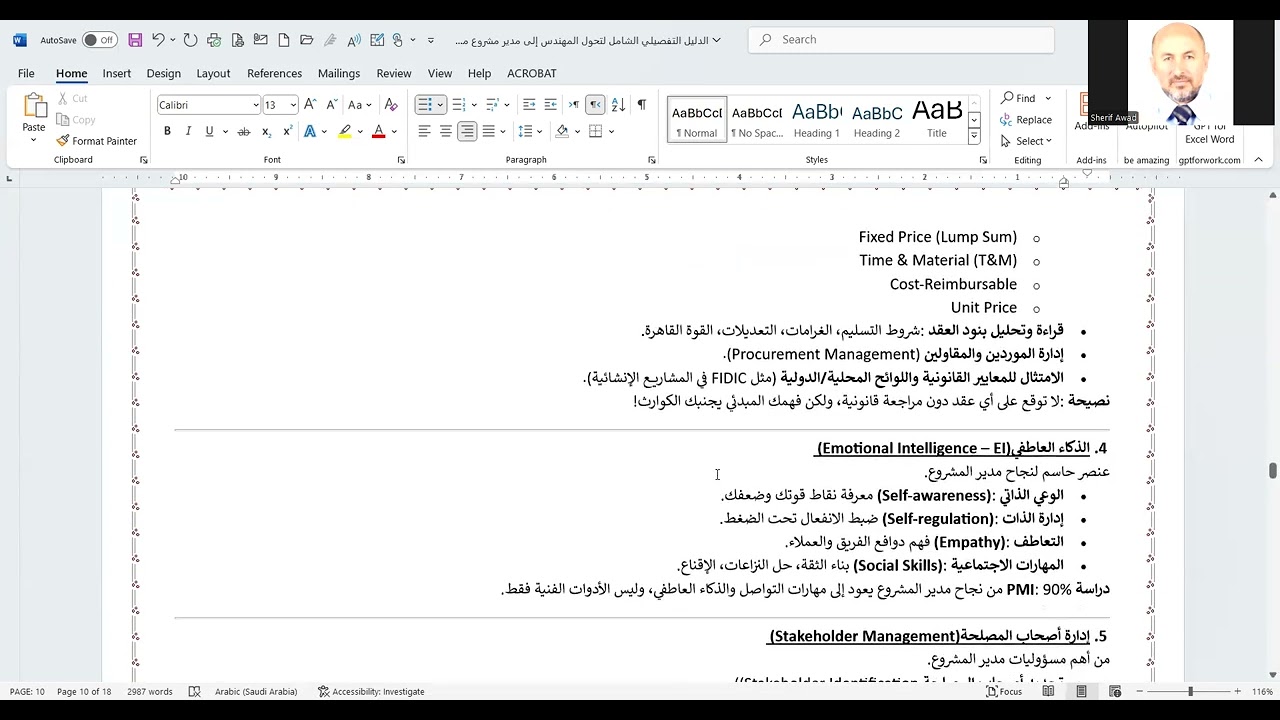The width and height of the screenshot is (1280, 720).
Task: Open Font dialog launcher
Action: [x=401, y=160]
